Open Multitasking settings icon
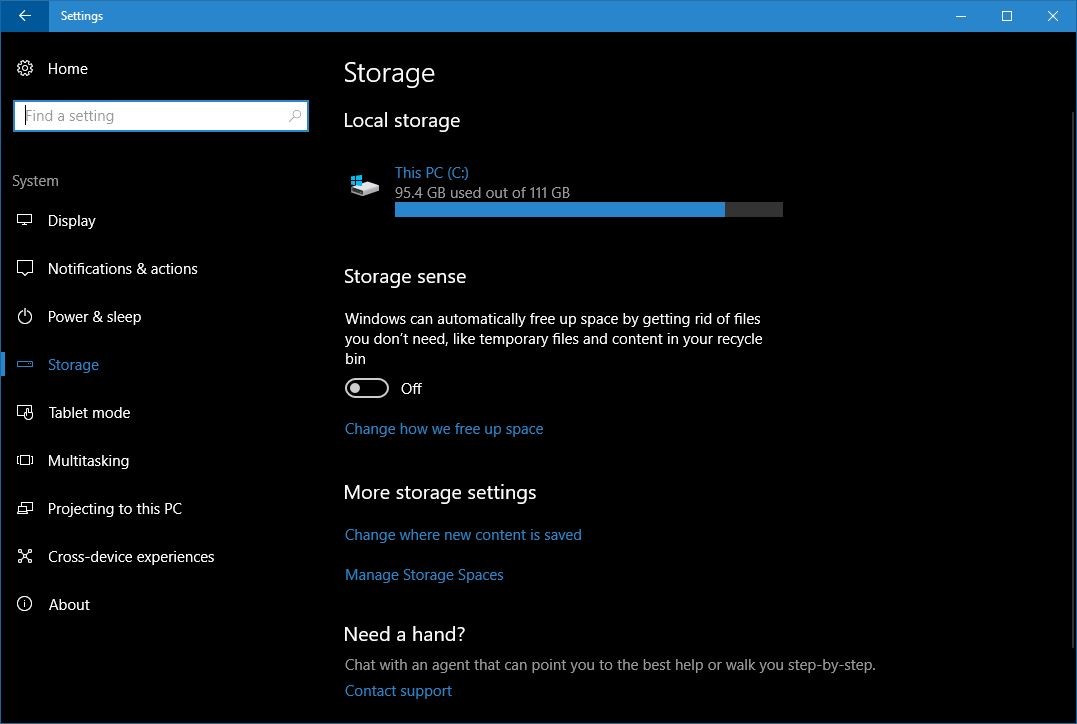 [24, 460]
